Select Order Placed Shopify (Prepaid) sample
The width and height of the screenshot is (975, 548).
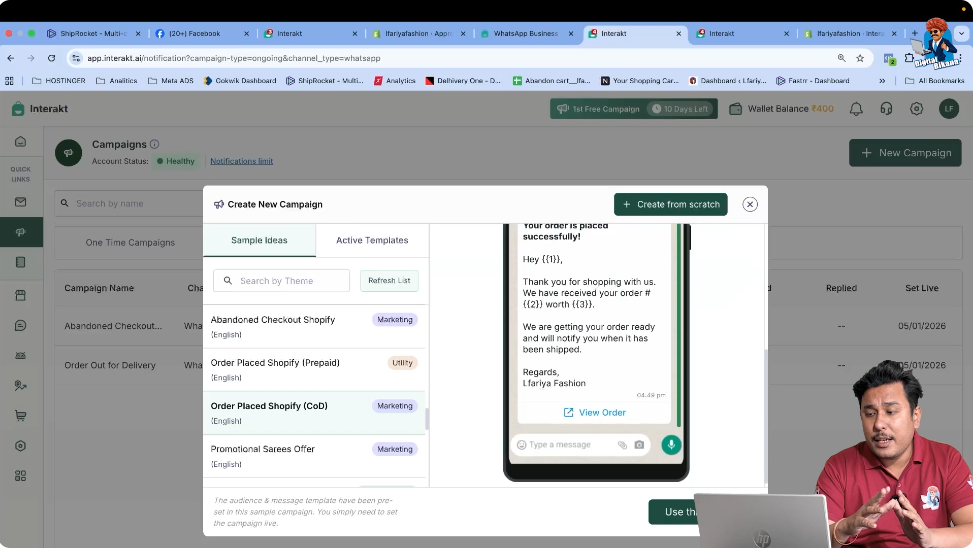[x=314, y=369]
